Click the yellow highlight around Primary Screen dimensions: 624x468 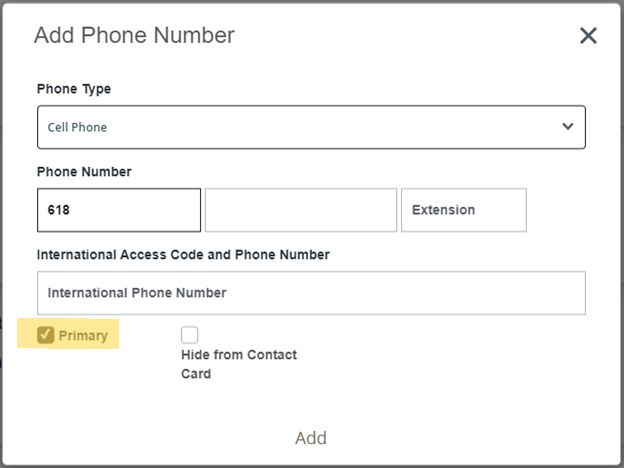[68, 334]
